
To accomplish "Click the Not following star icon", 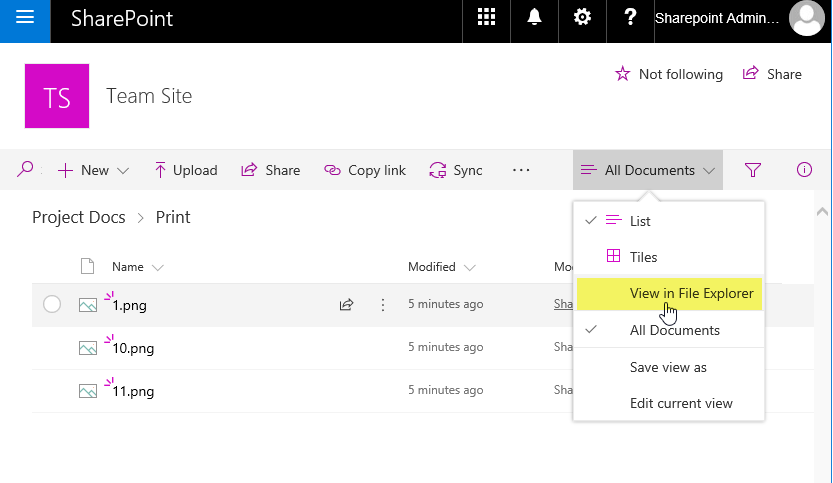I will point(623,74).
